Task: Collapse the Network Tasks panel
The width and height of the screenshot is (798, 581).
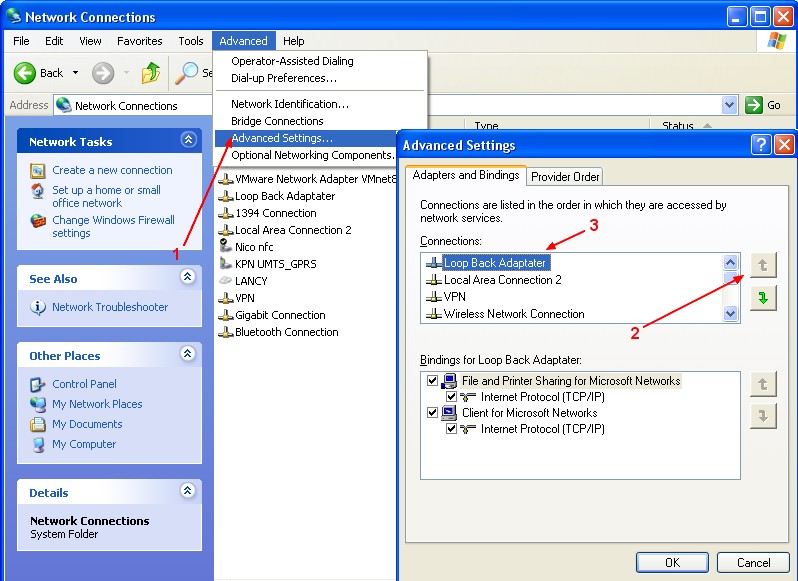Action: tap(187, 141)
